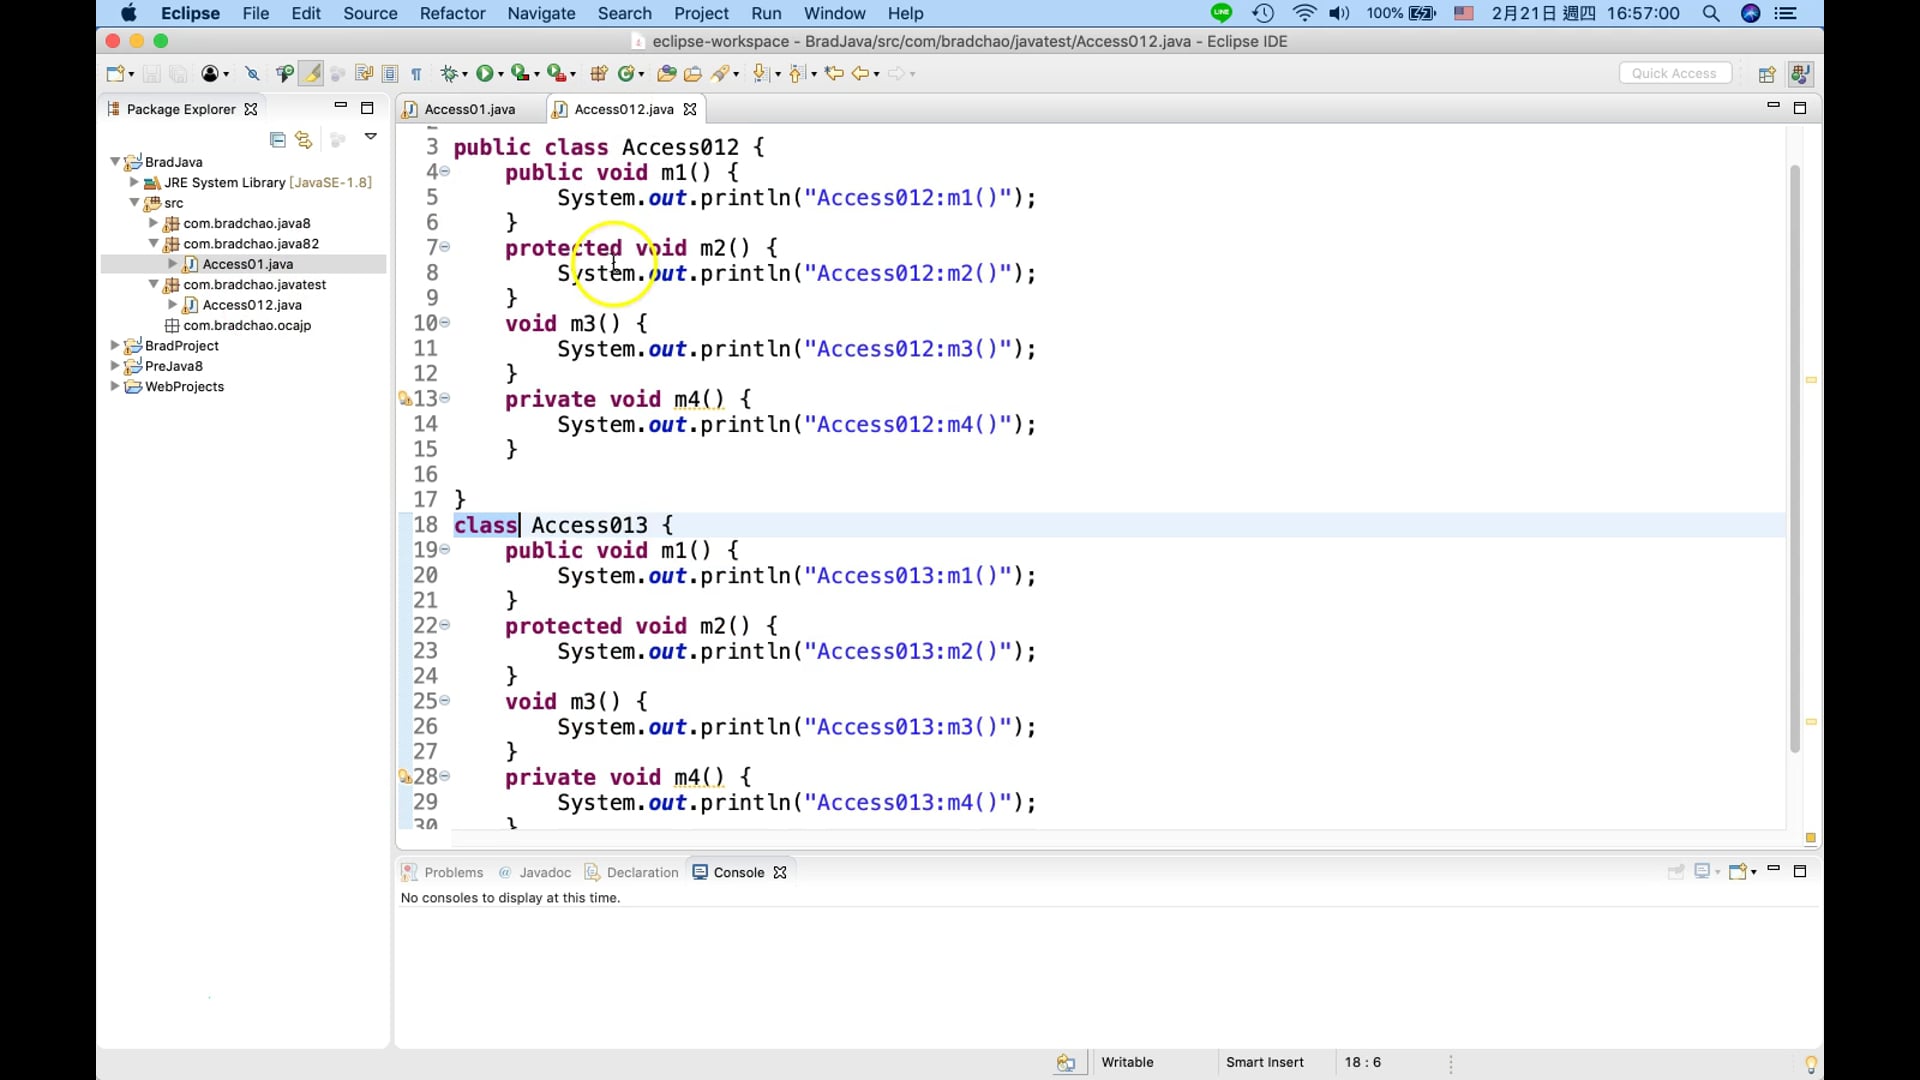Toggle Mark Occurrences highlighter button

click(x=312, y=73)
